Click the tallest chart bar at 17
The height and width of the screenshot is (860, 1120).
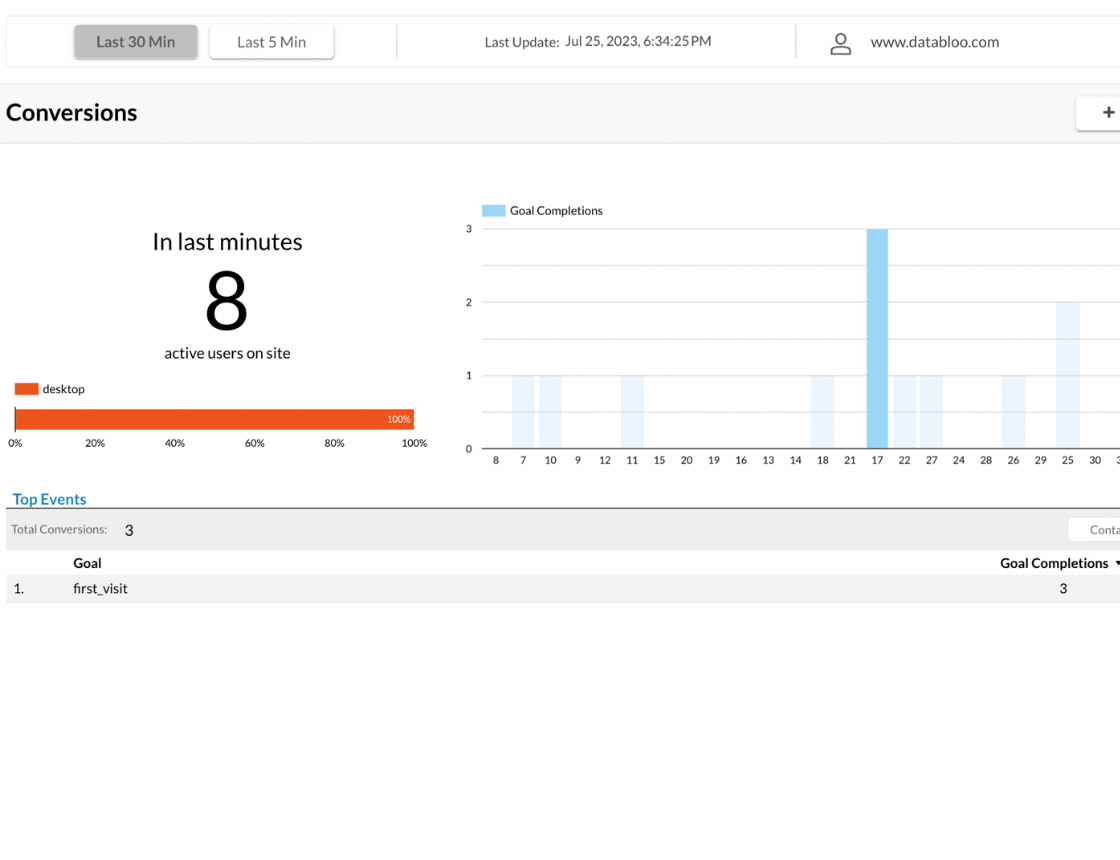[877, 338]
